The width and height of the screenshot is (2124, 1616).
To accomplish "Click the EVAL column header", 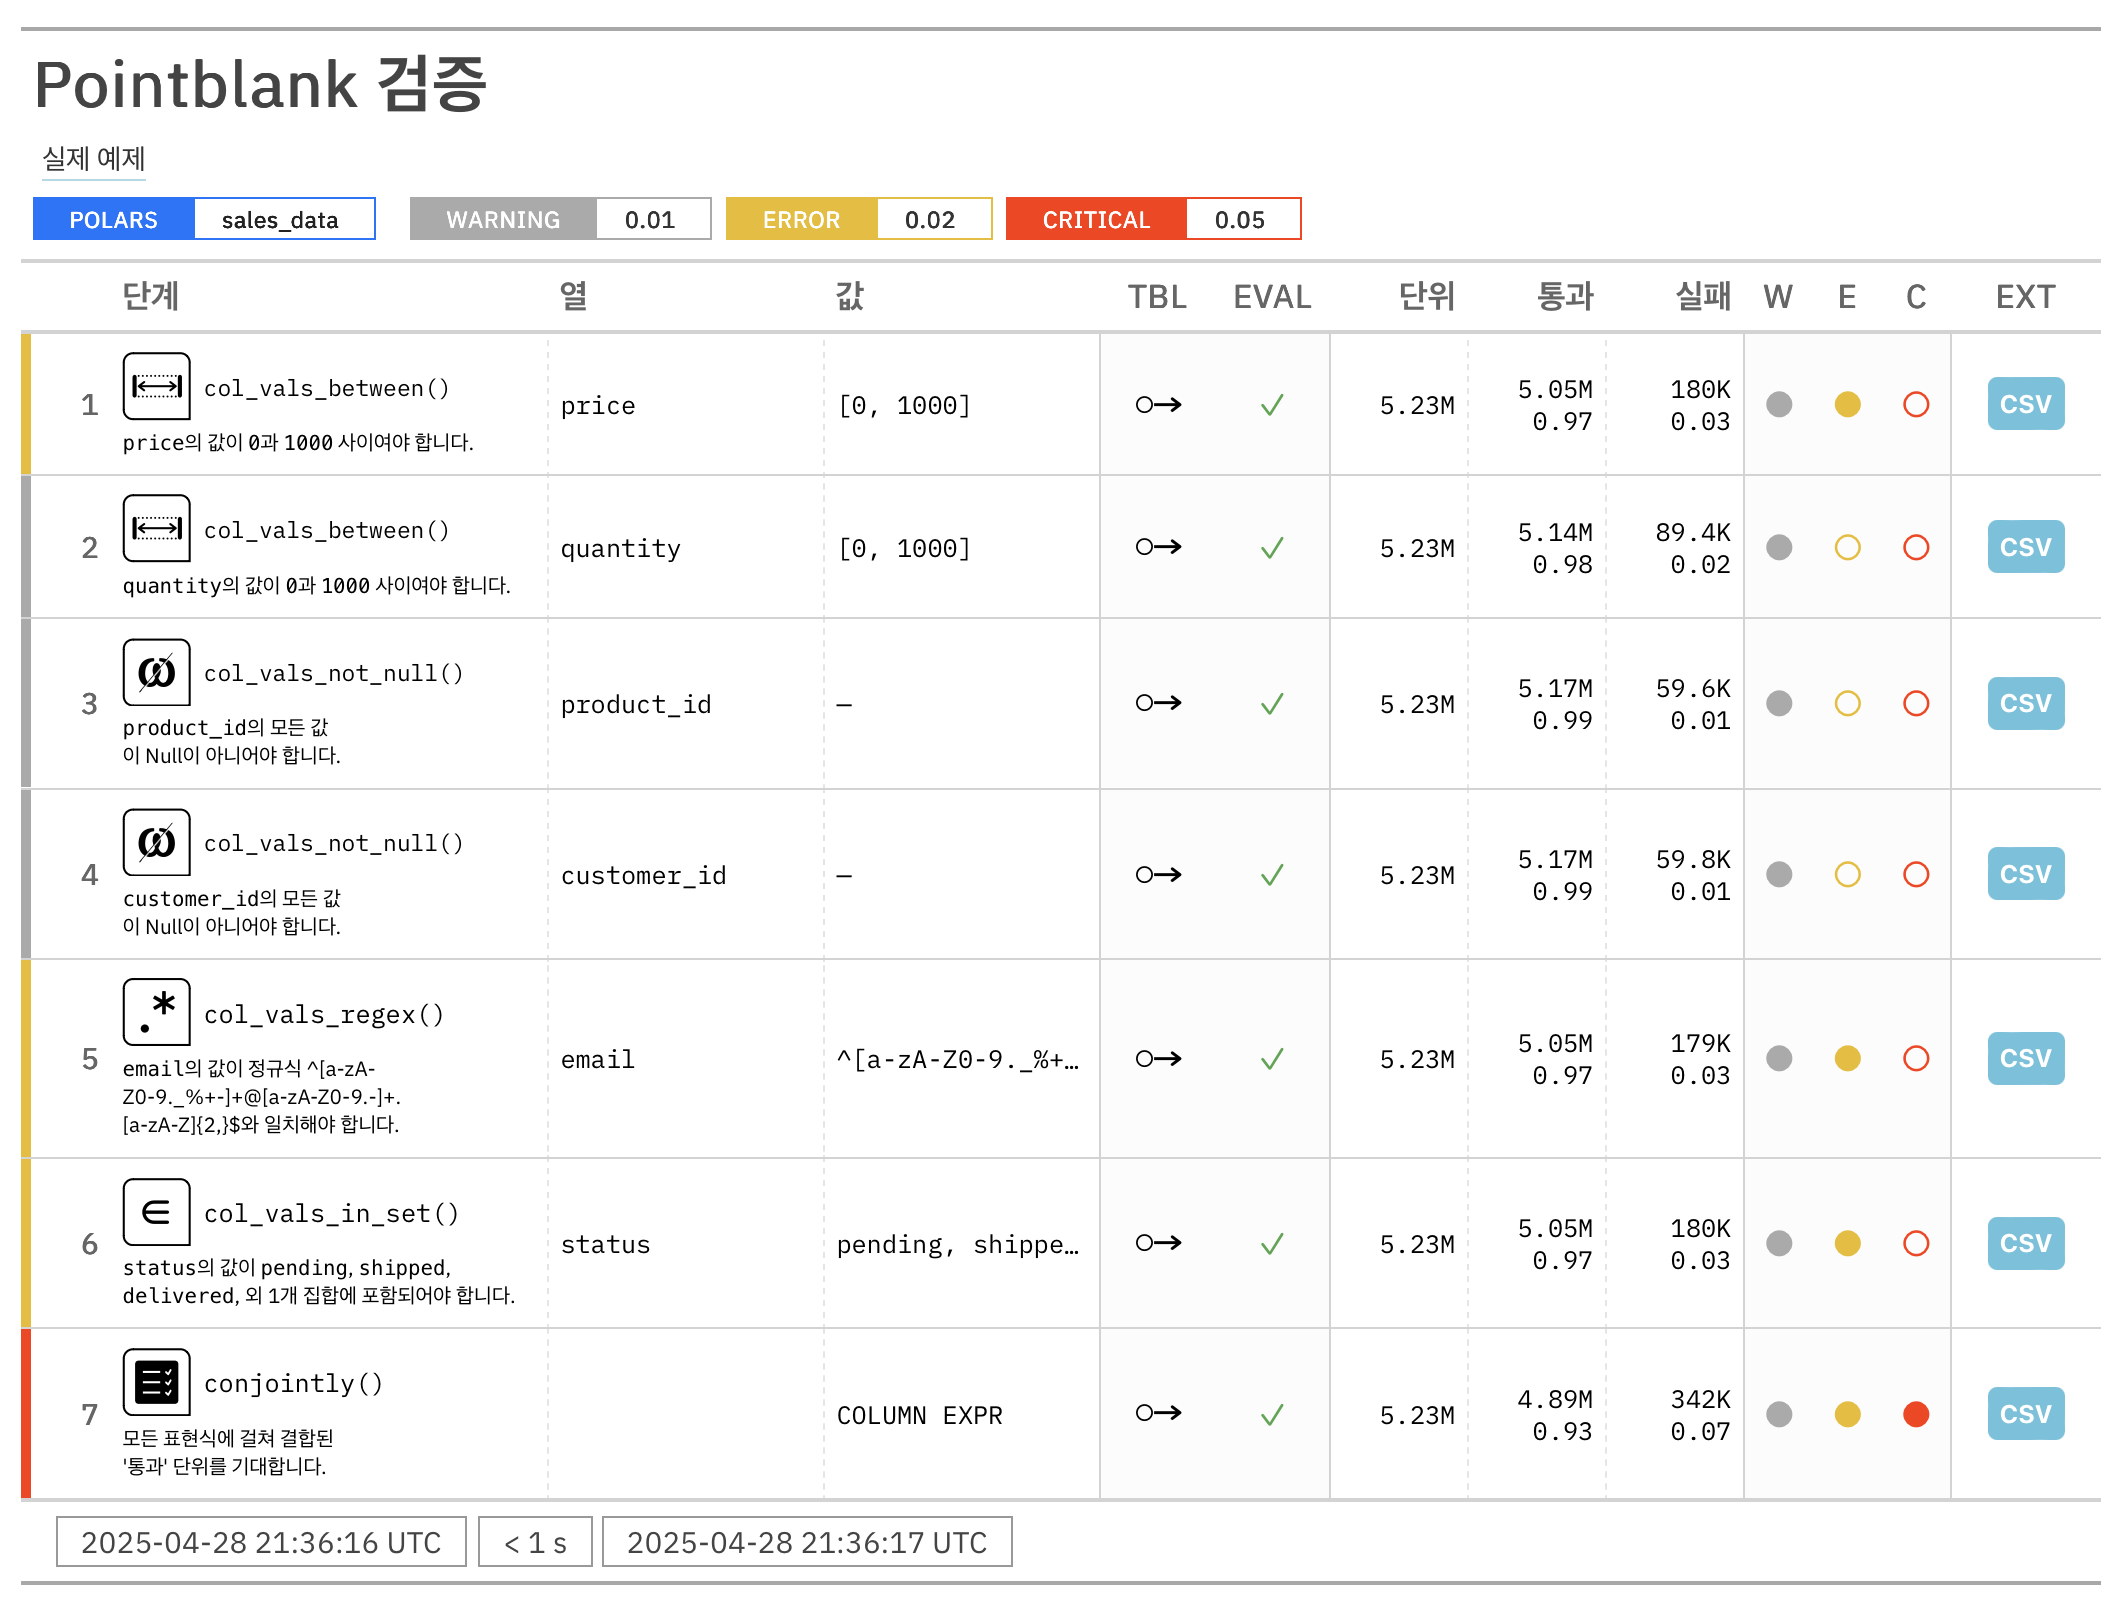I will coord(1272,297).
